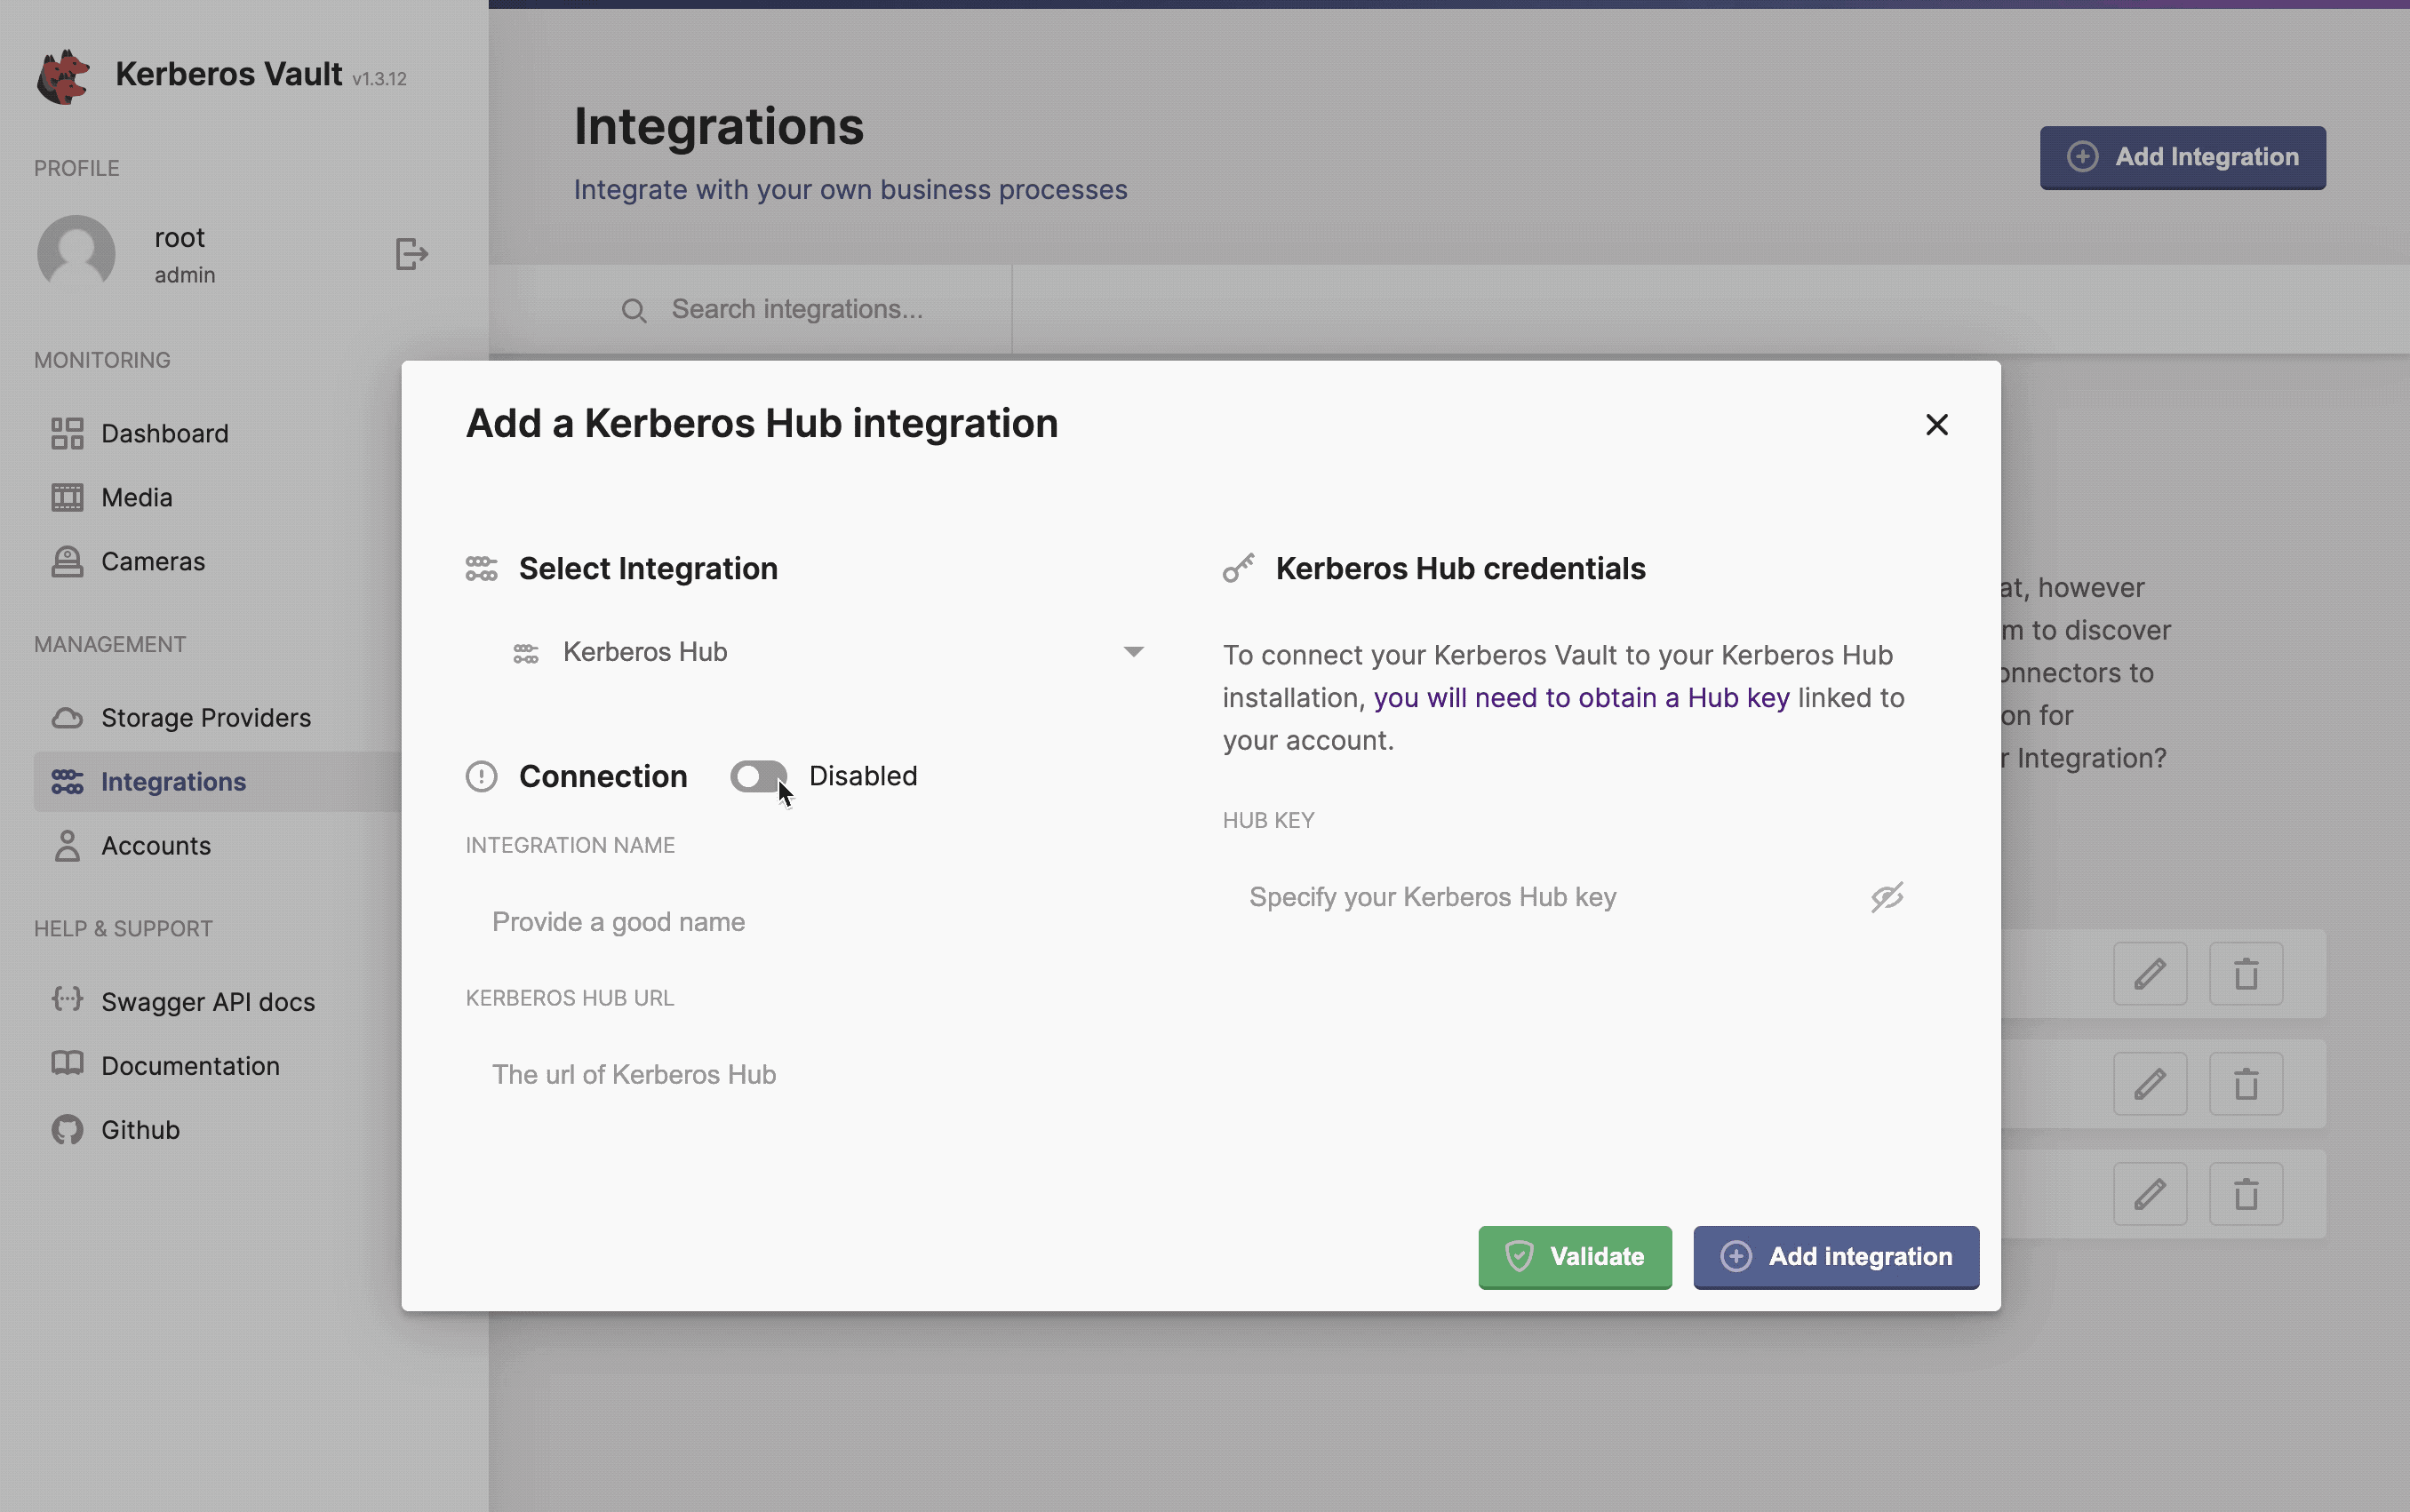Validate the Kerberos Hub credentials

(1573, 1257)
